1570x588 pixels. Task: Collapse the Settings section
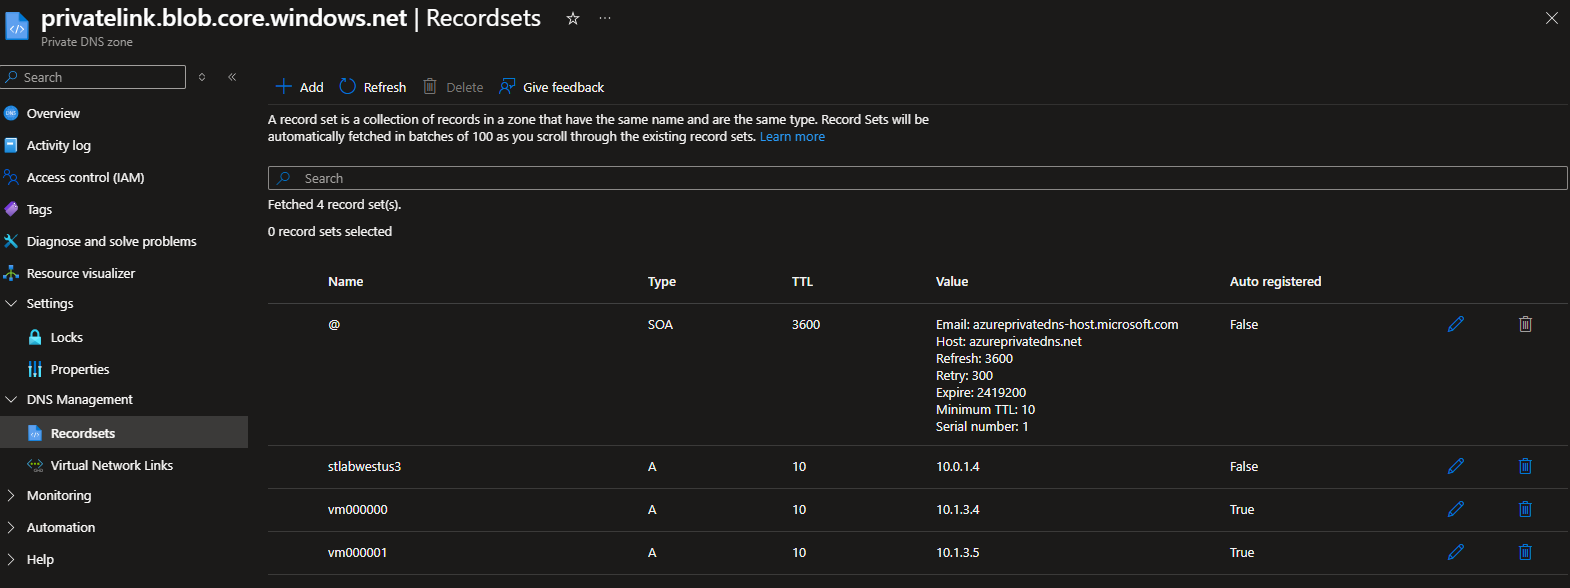tap(12, 303)
